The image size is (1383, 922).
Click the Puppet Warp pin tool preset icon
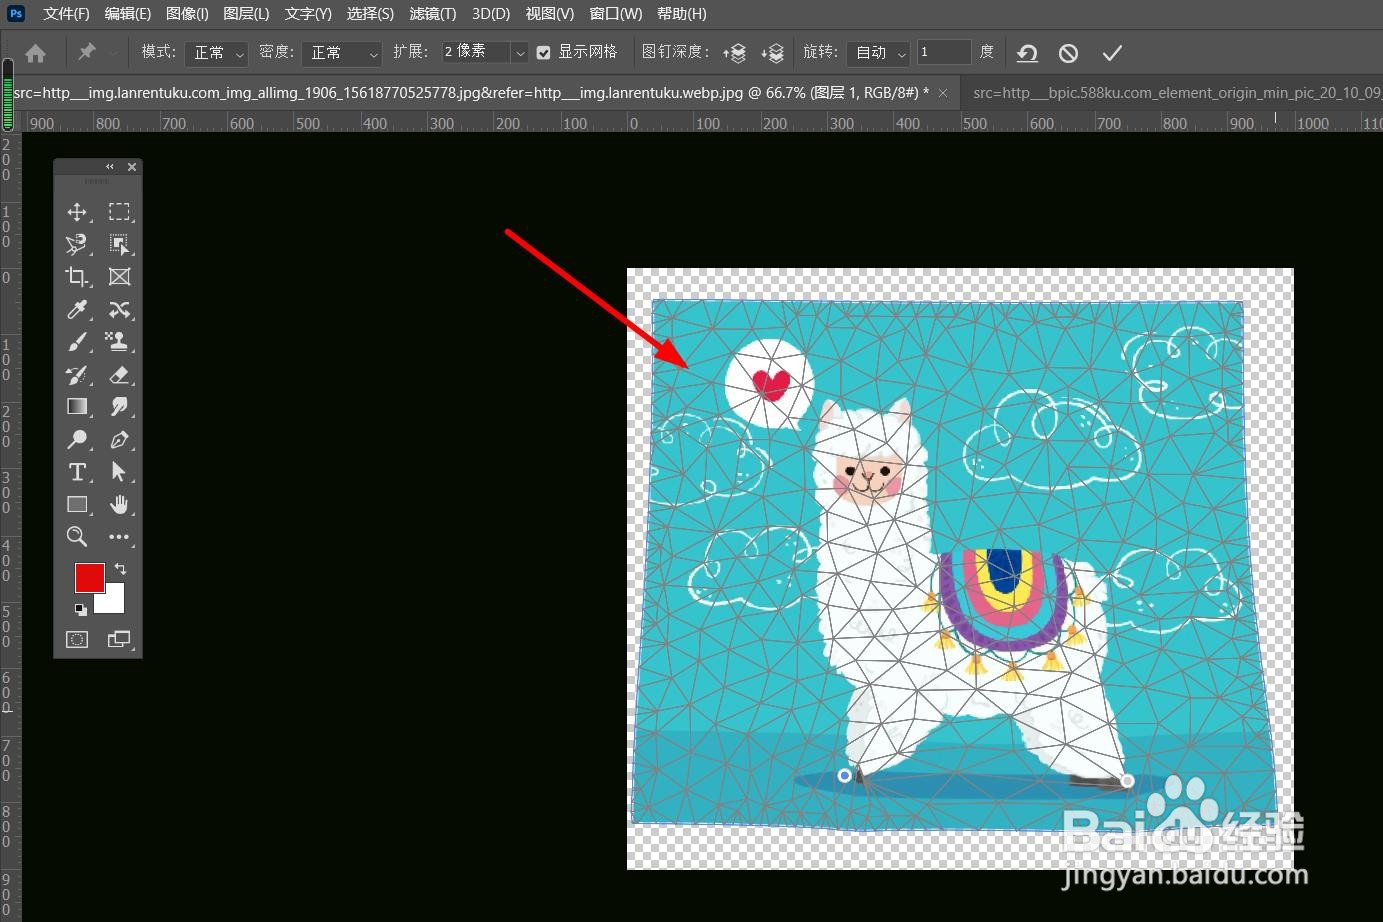87,52
